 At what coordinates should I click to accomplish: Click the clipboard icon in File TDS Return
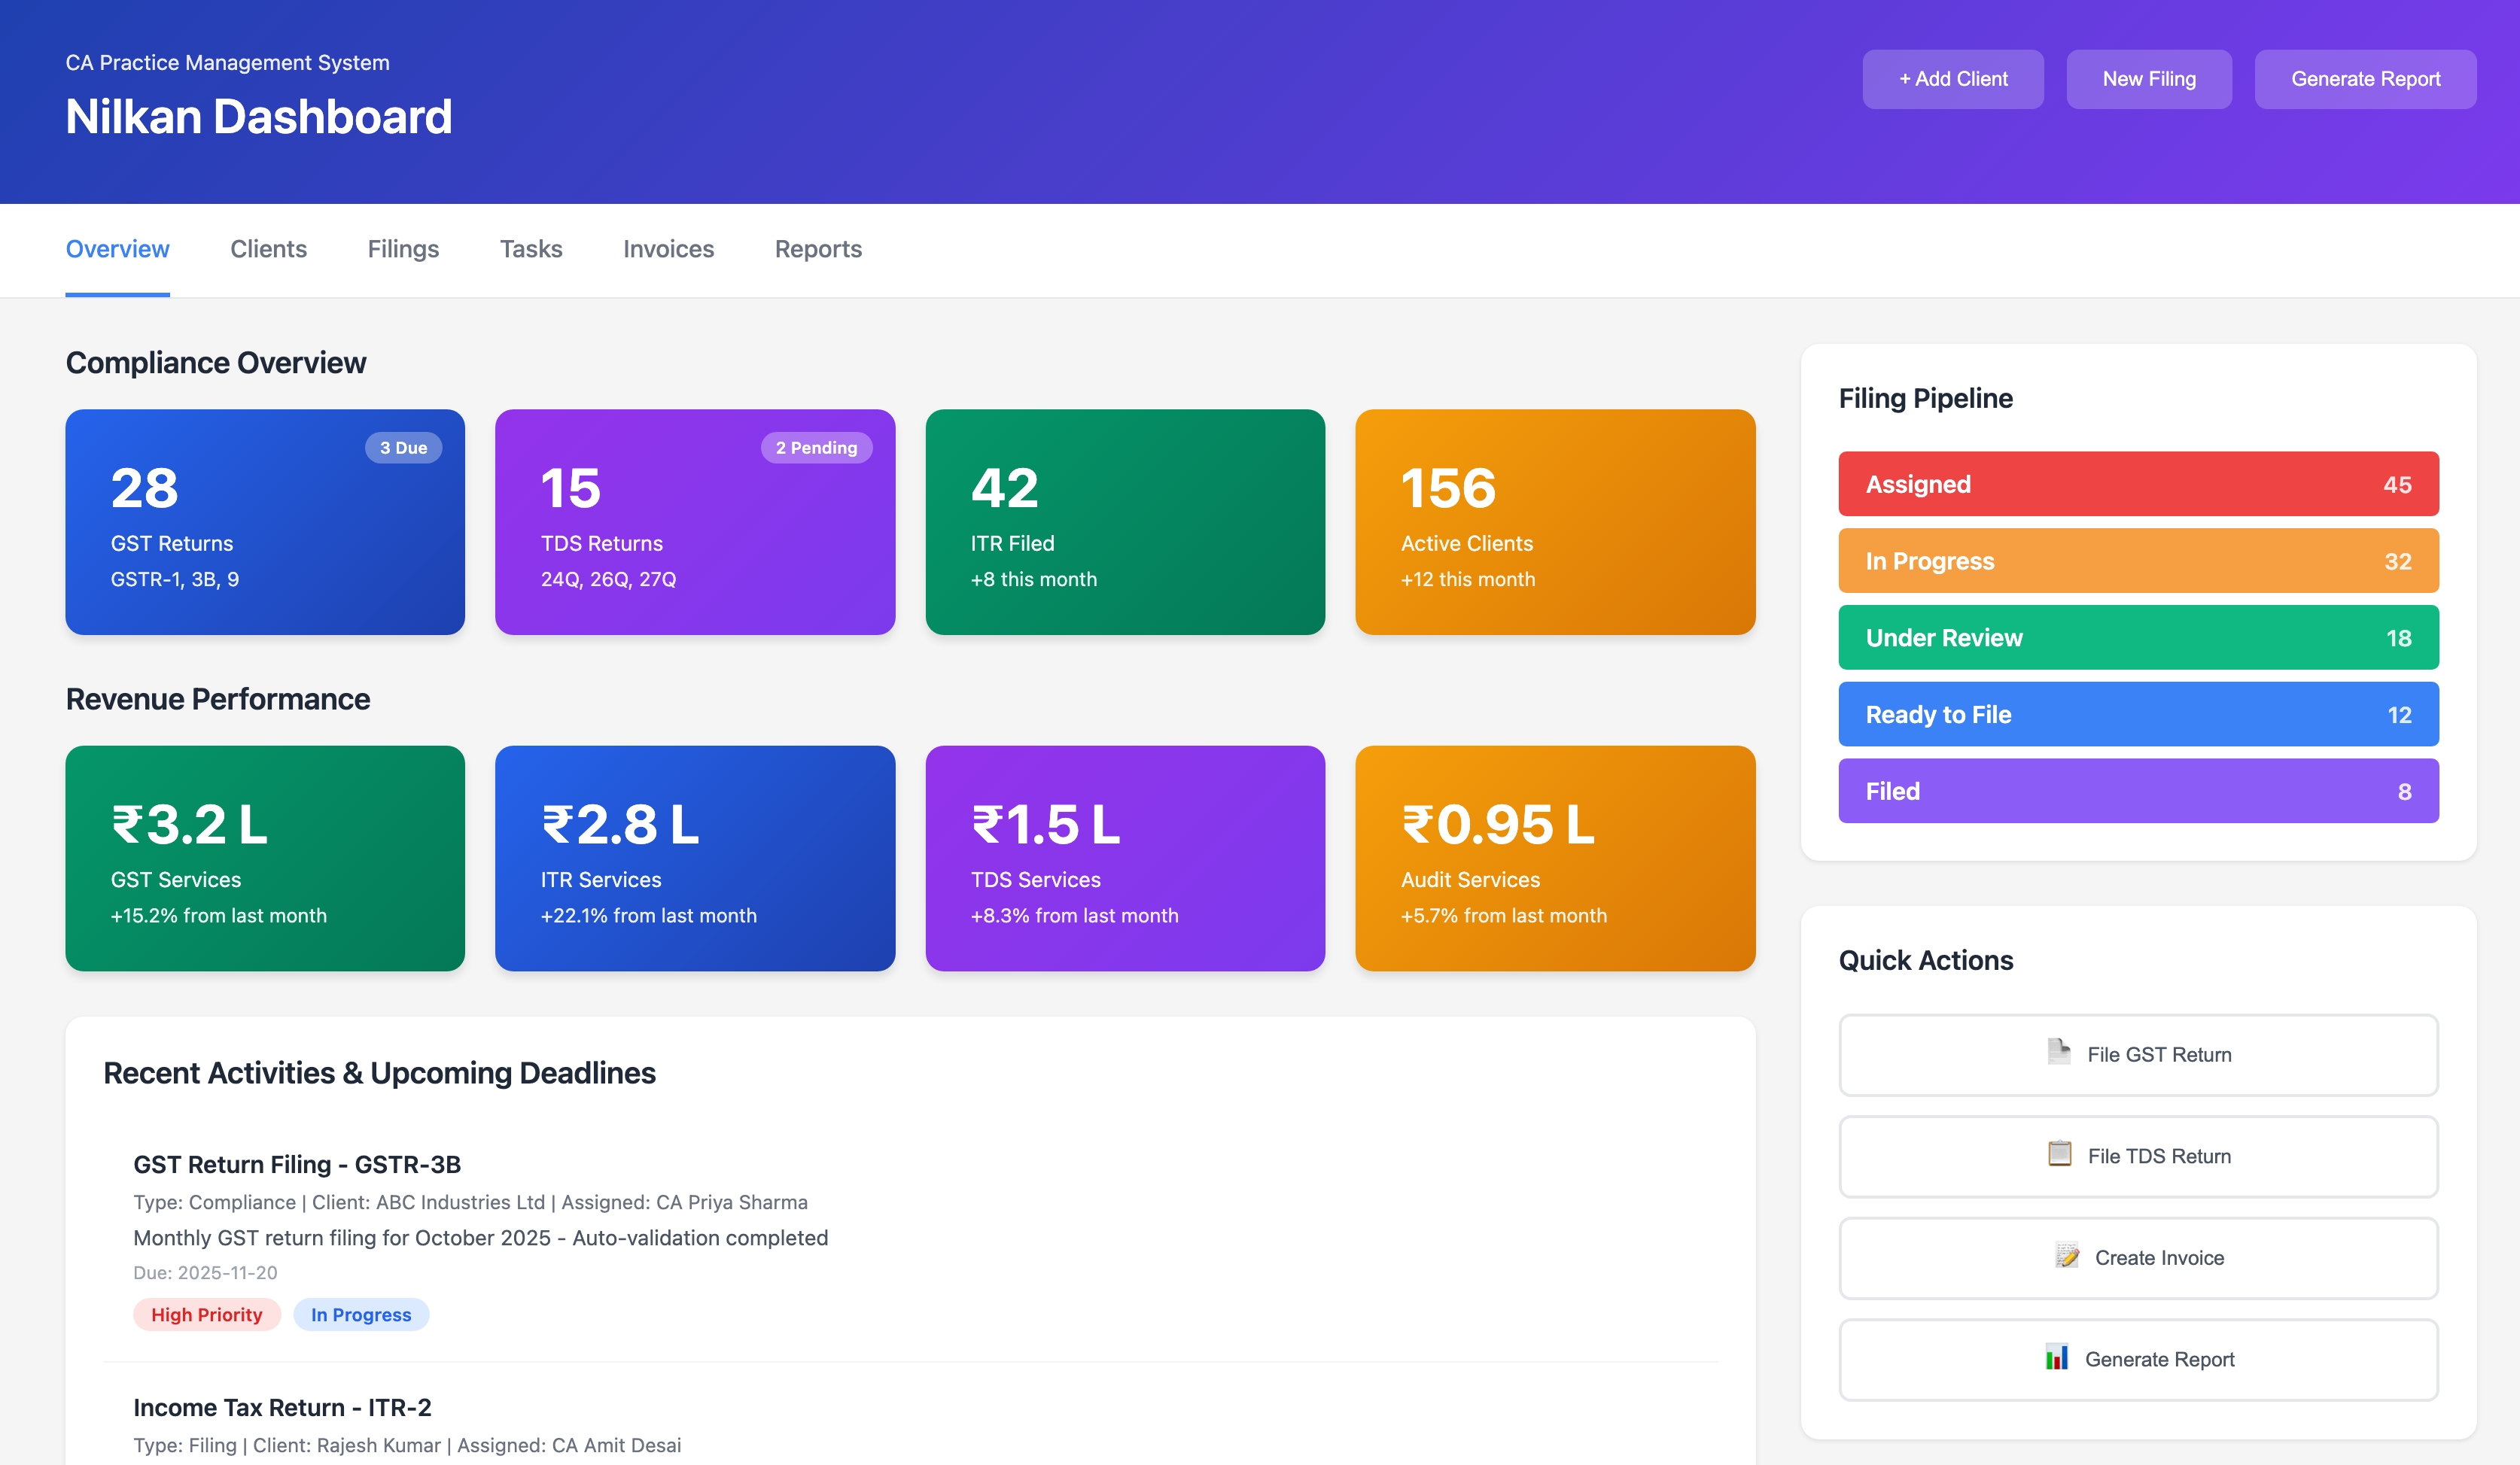pyautogui.click(x=2059, y=1154)
